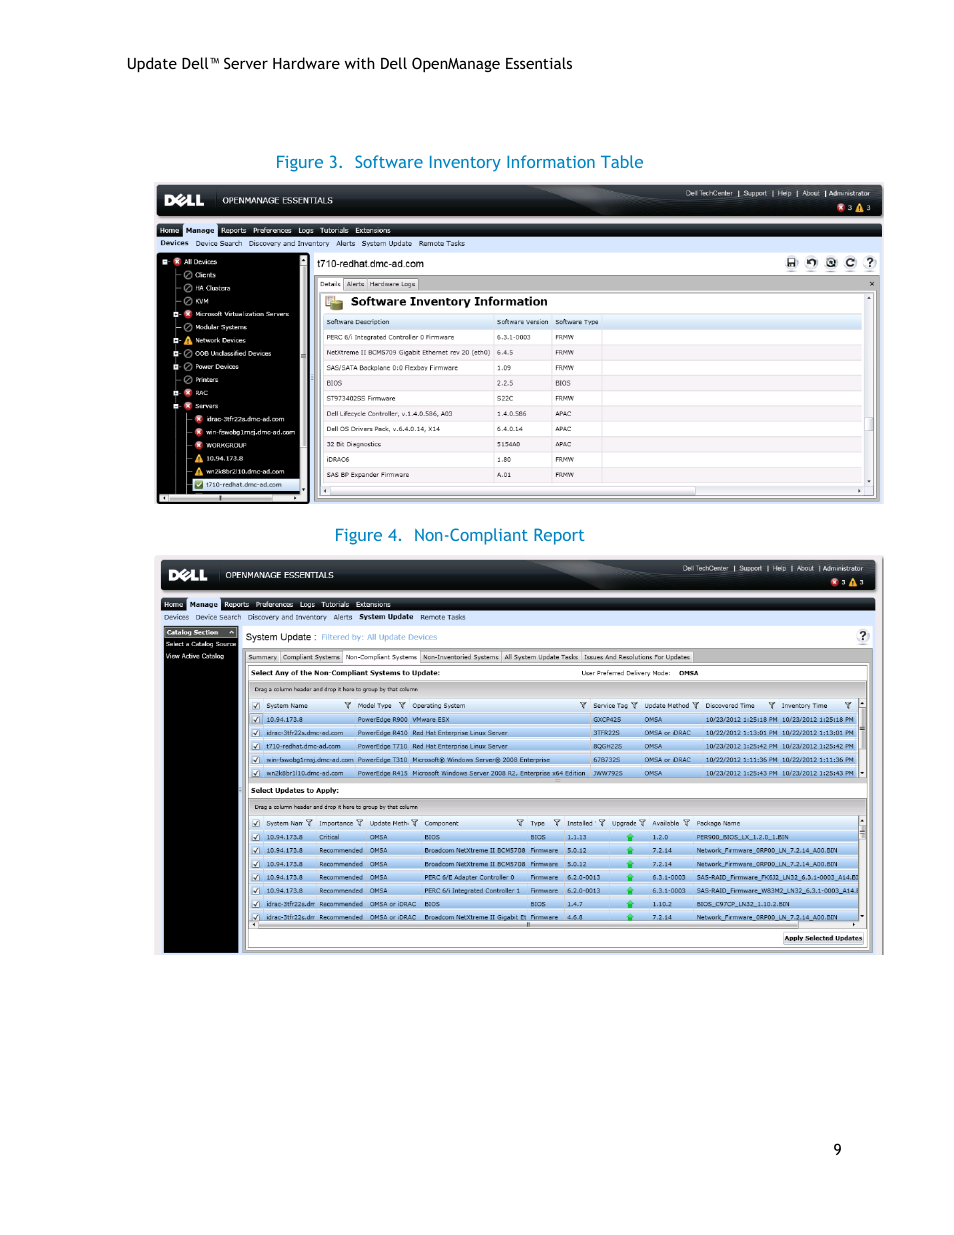Filter the System Name column in systems grid
The width and height of the screenshot is (954, 1235).
point(348,706)
